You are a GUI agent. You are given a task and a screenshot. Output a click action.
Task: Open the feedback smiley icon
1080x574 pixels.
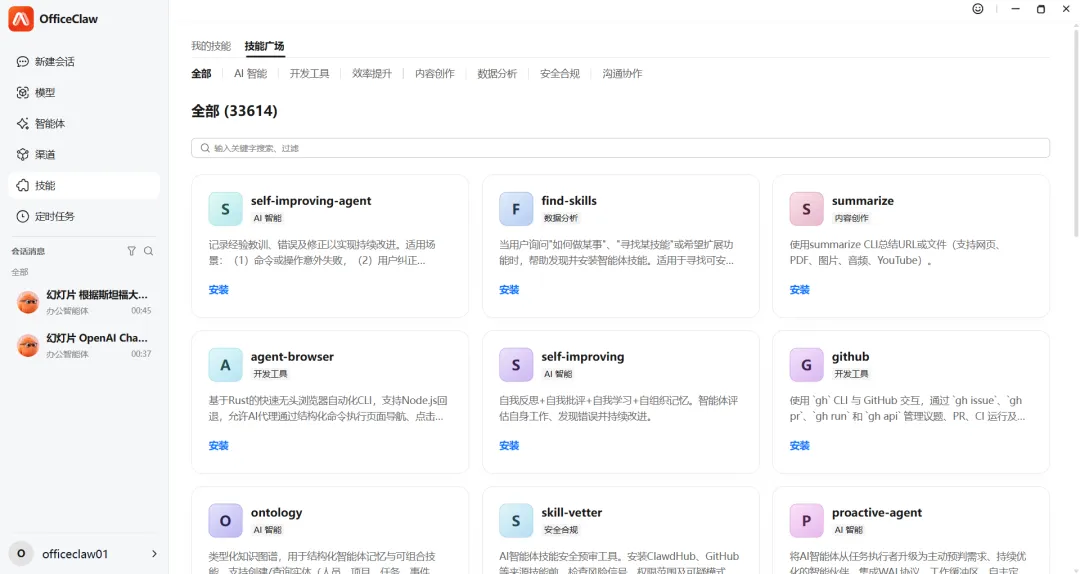977,9
